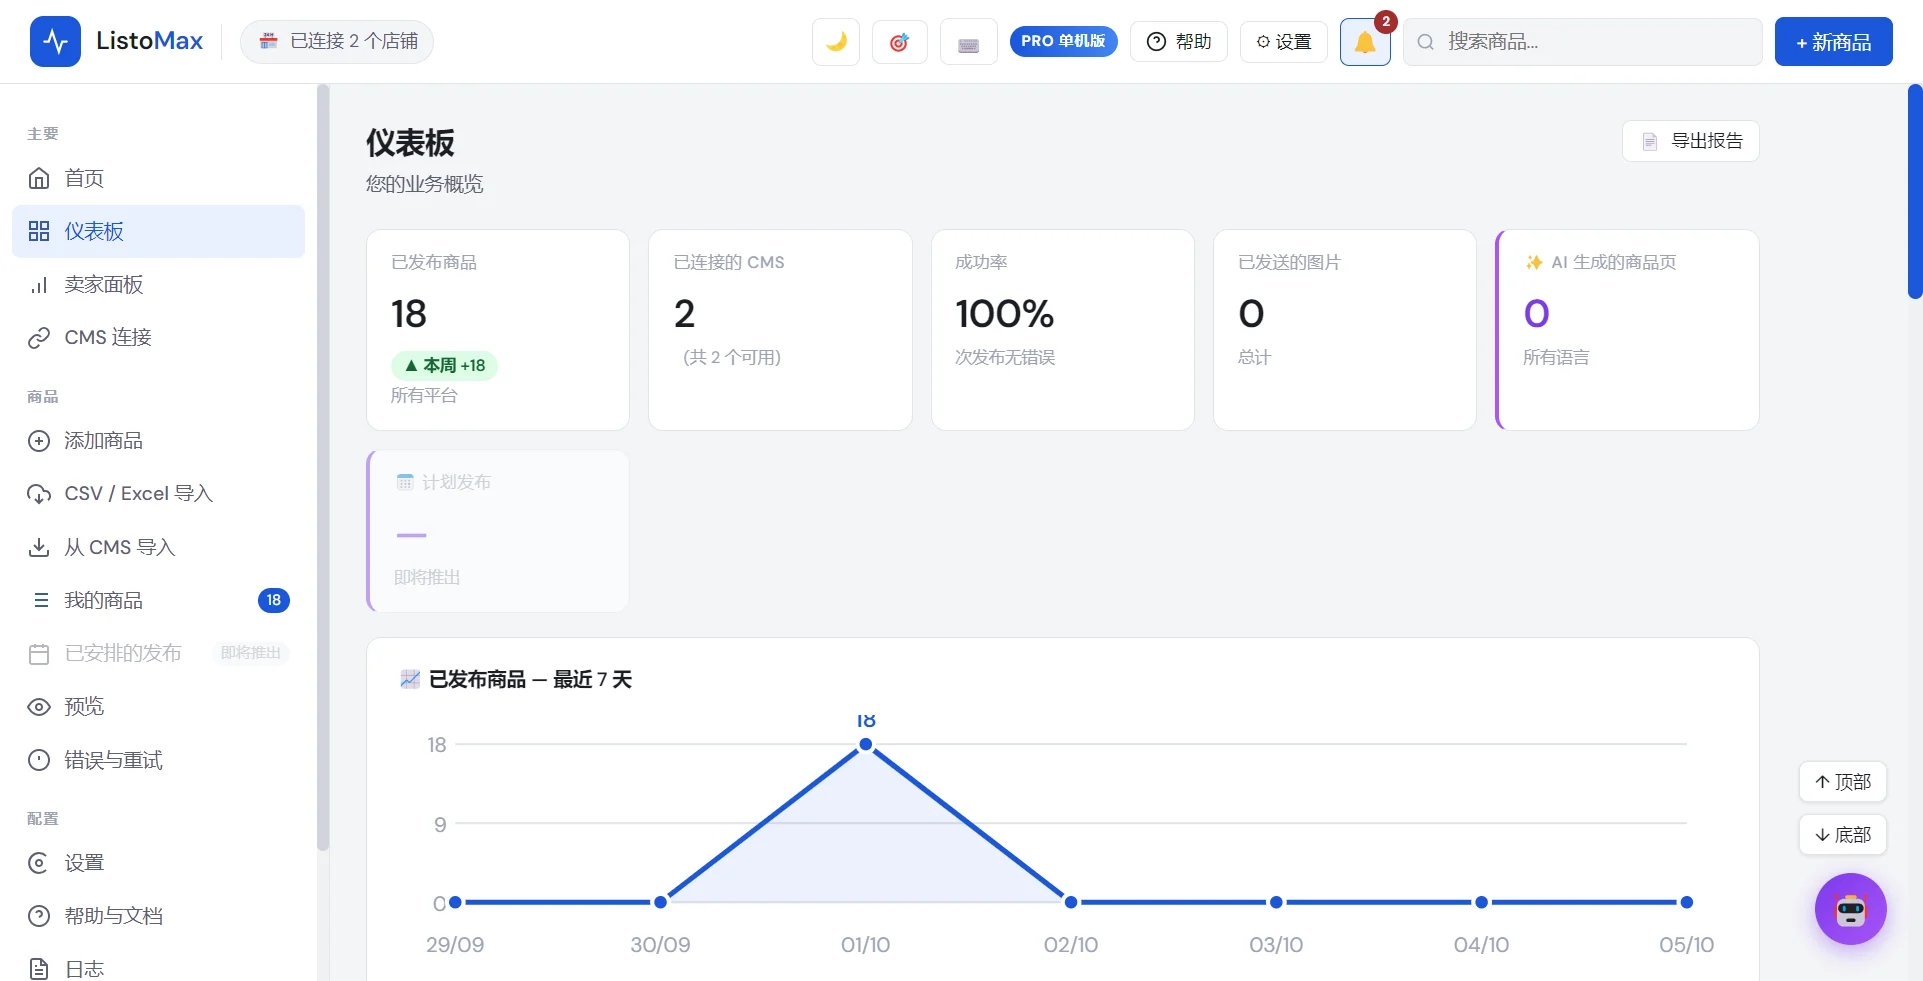1923x981 pixels.
Task: Click the sidebar vertical scrollbar
Action: pos(323,467)
